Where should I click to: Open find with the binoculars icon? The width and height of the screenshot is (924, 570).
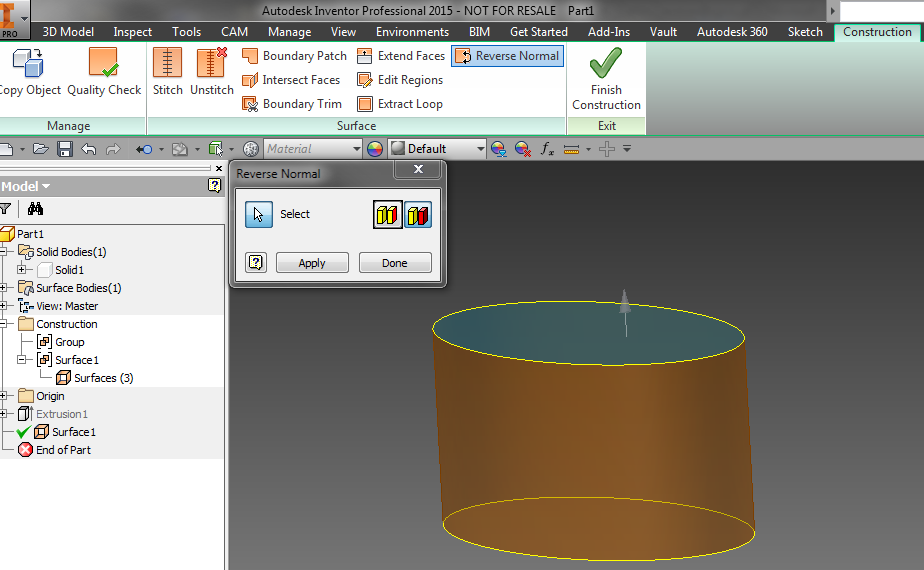tap(35, 209)
